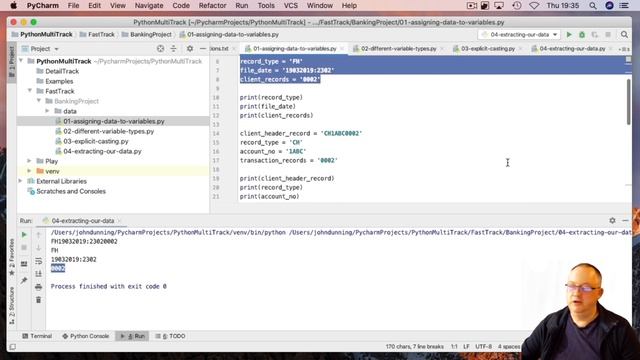Clear Run console with trash icon
This screenshot has width=640, height=360.
tap(38, 300)
